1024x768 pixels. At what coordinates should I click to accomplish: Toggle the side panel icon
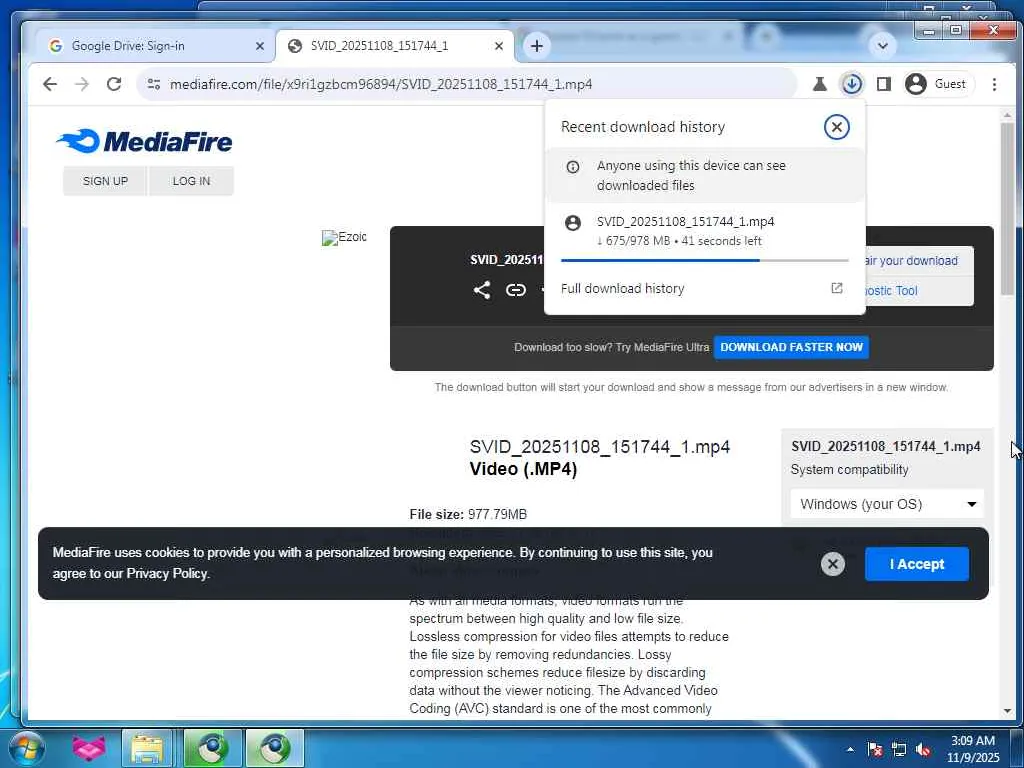(x=884, y=84)
